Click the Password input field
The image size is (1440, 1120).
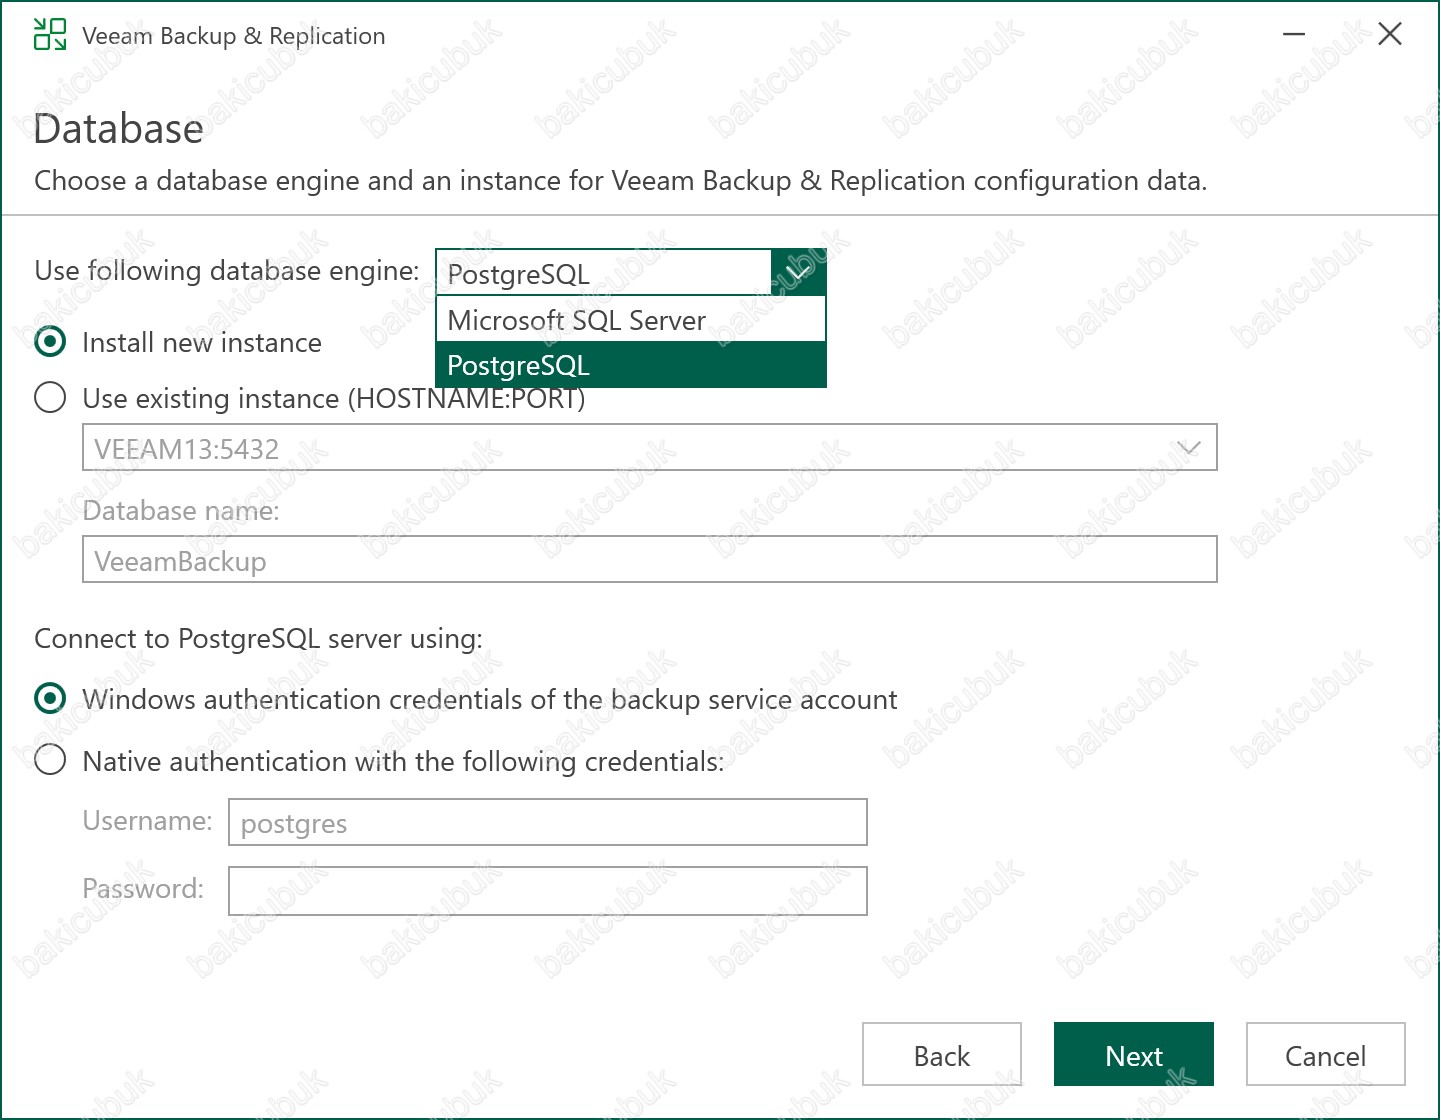pyautogui.click(x=547, y=891)
